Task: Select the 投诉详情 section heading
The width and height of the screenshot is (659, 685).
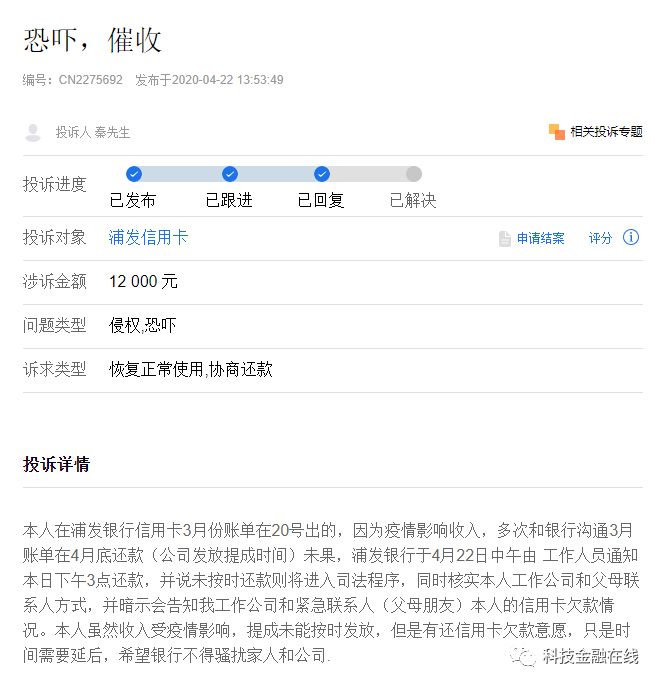Action: 56,464
